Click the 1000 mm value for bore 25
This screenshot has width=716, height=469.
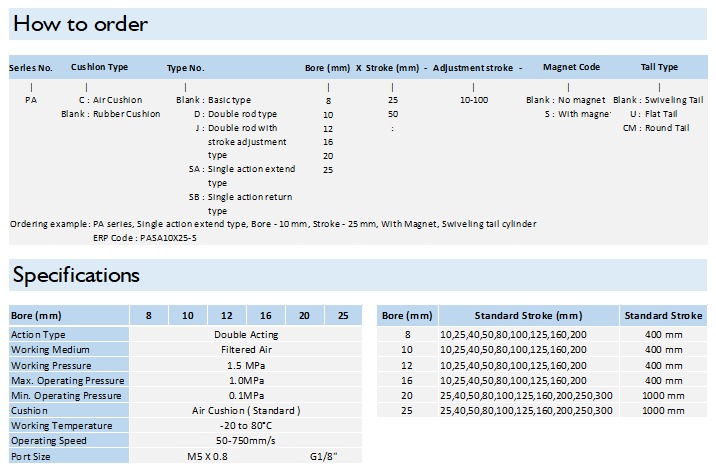663,410
